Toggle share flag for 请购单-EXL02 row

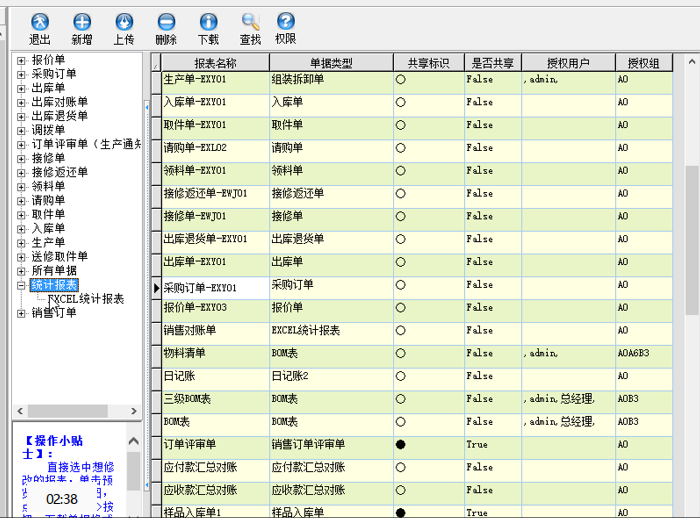tap(400, 148)
